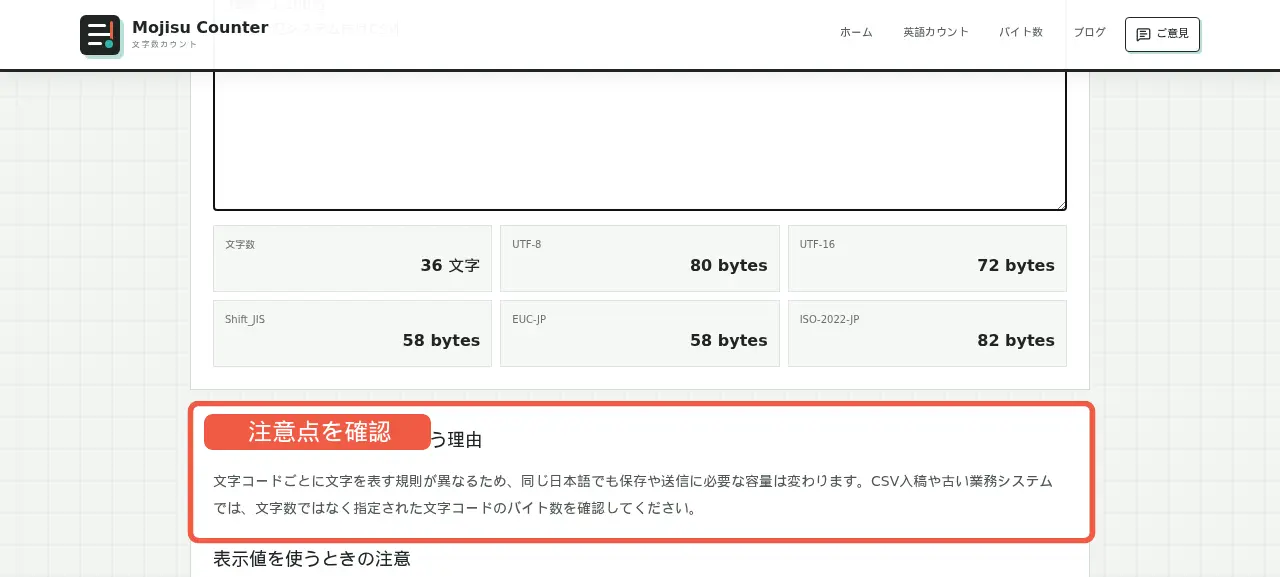
Task: Visit the ブログ link
Action: pos(1090,32)
